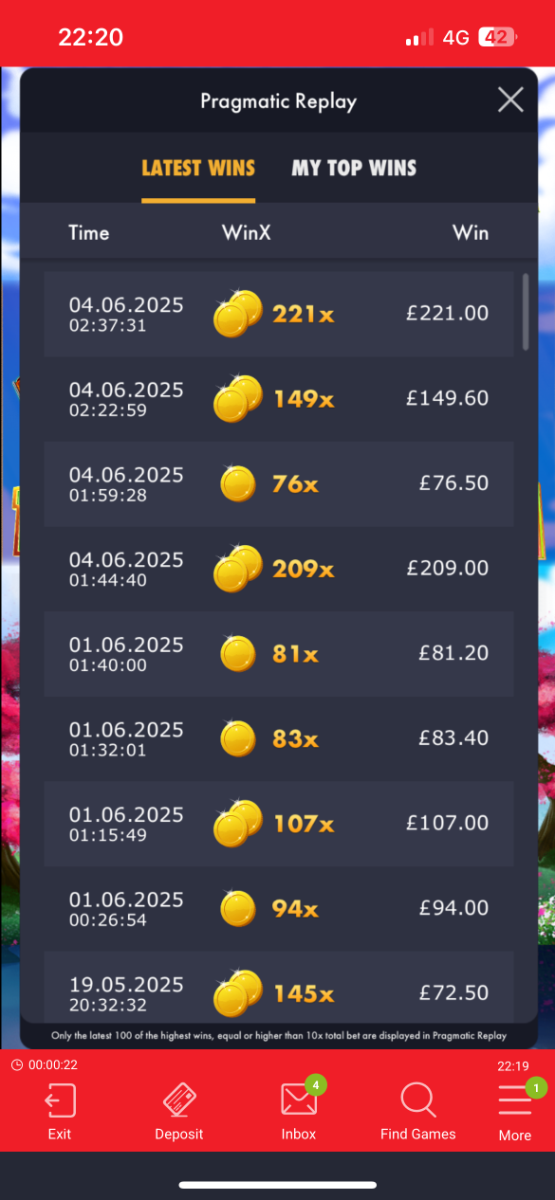The width and height of the screenshot is (555, 1200).
Task: Replay the £149.60 win entry
Action: click(x=279, y=399)
